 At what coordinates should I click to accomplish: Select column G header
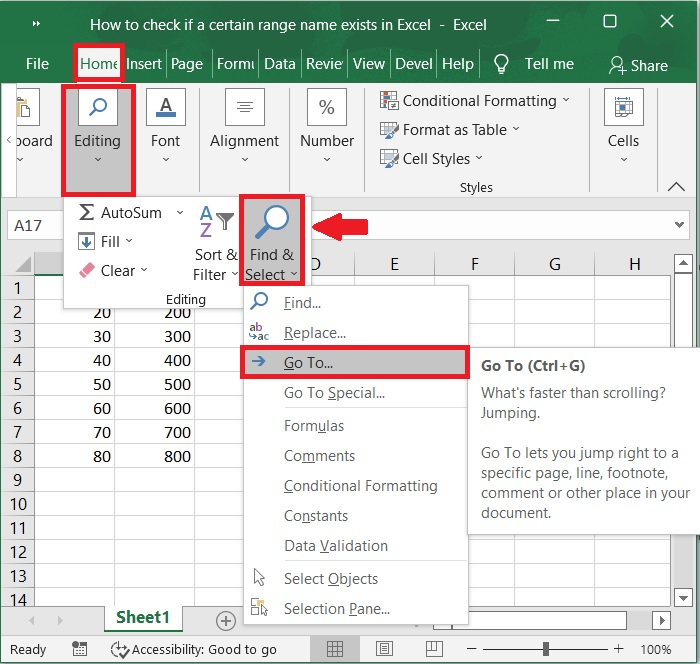pyautogui.click(x=554, y=264)
